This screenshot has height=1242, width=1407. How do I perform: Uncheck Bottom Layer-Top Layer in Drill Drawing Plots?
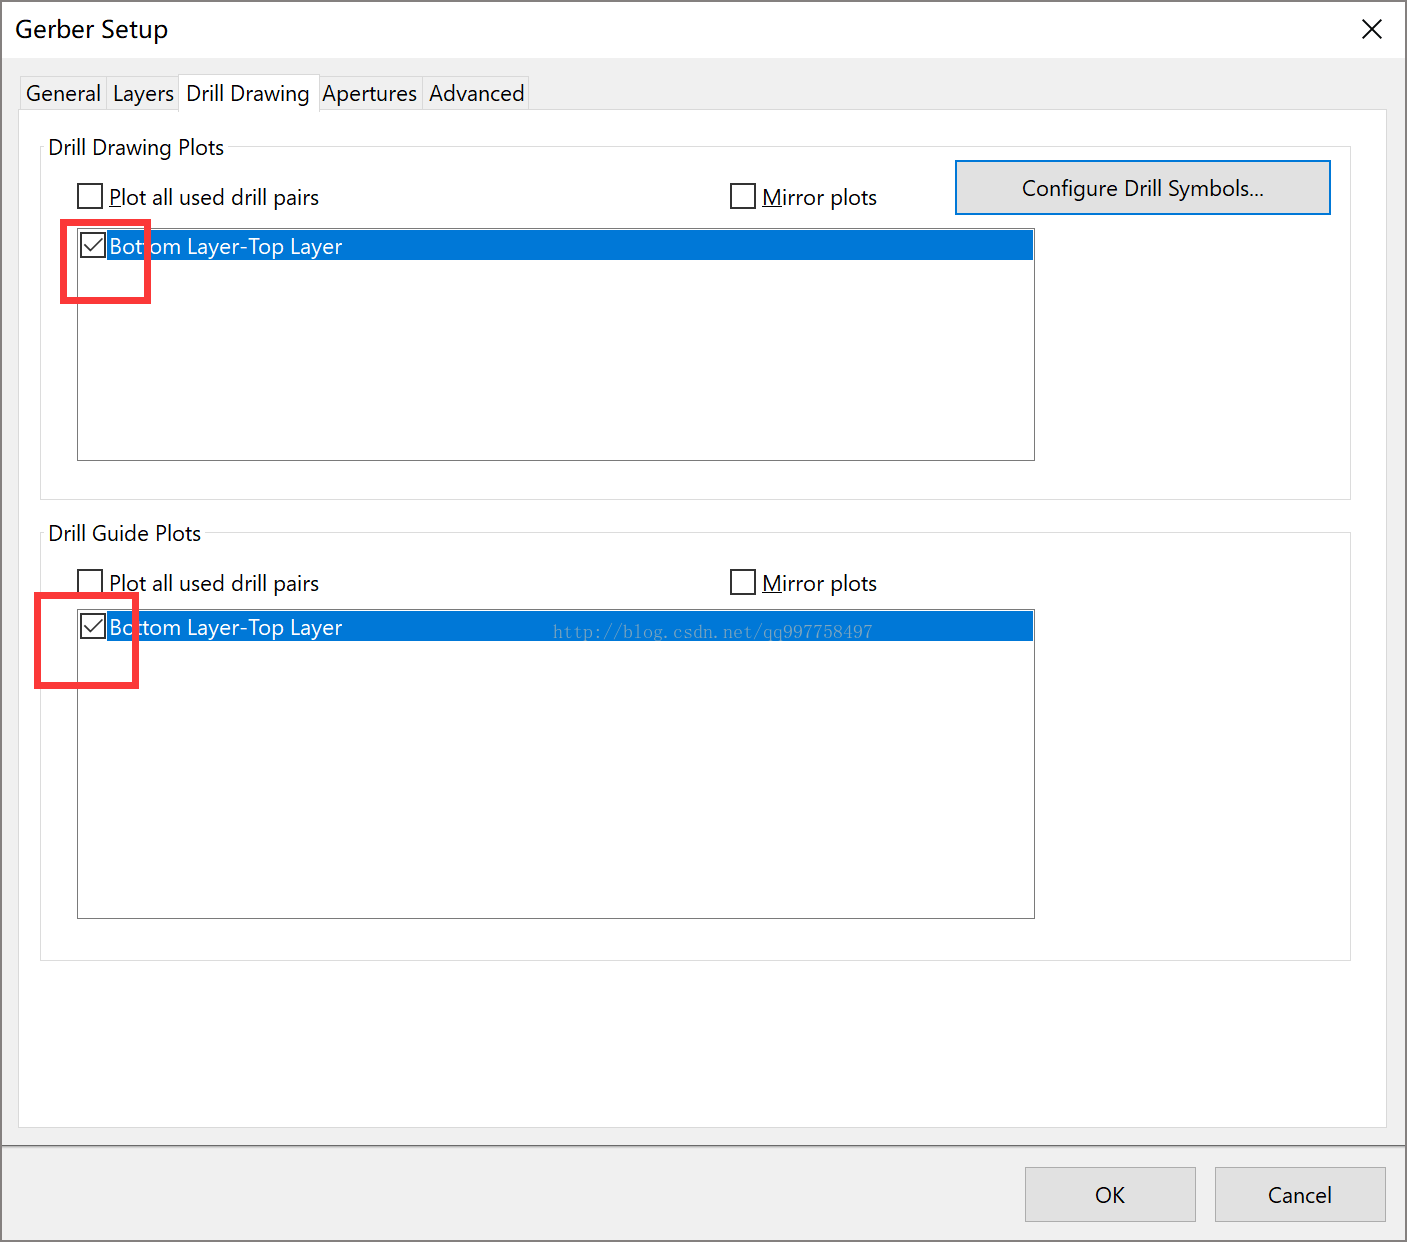coord(93,245)
